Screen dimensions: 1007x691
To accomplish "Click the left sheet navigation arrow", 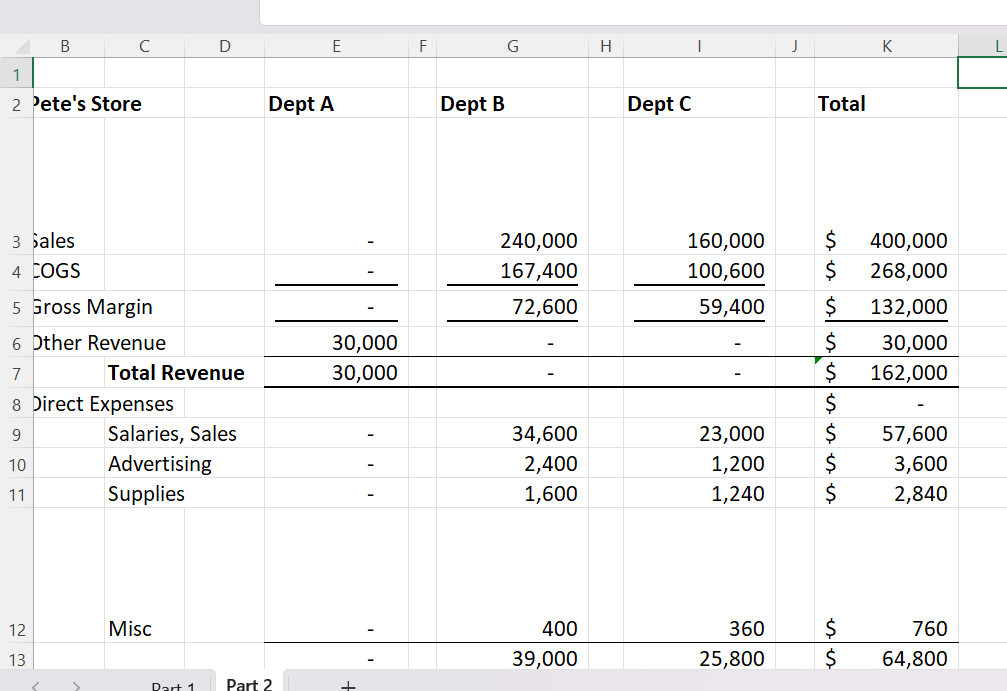I will pyautogui.click(x=34, y=684).
